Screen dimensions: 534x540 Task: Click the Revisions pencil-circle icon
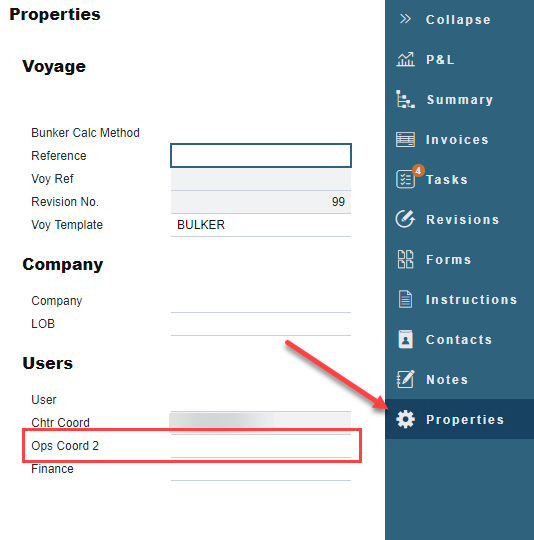pos(405,219)
